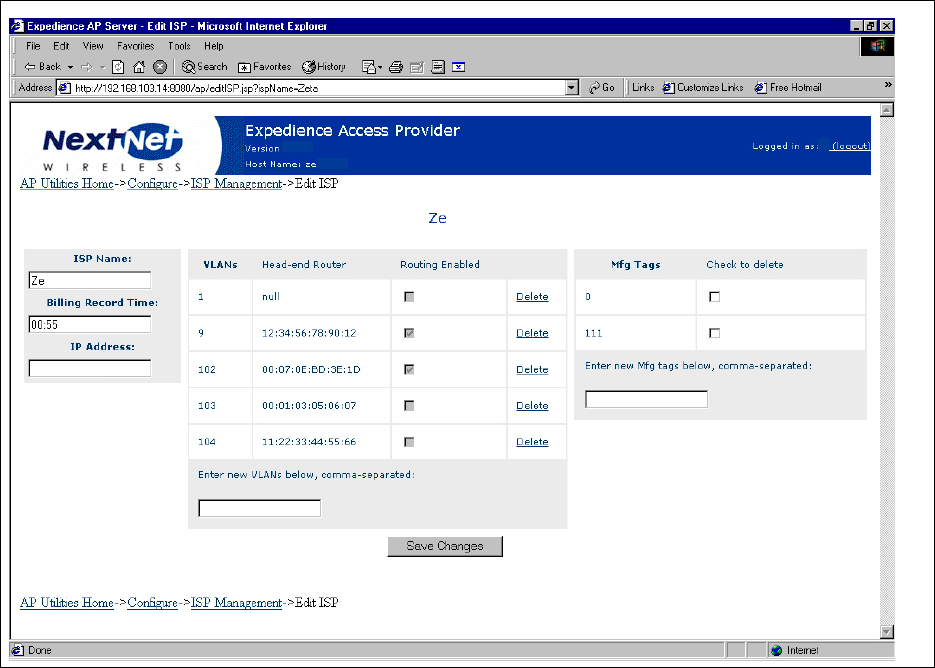
Task: Click the scrollbar down arrow
Action: point(887,632)
